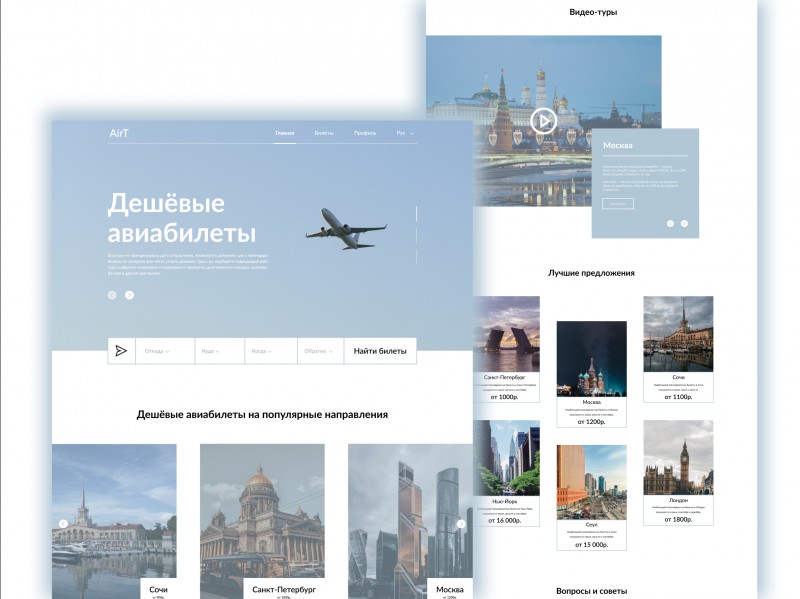Click the Лучшие предложения heading

pos(591,273)
